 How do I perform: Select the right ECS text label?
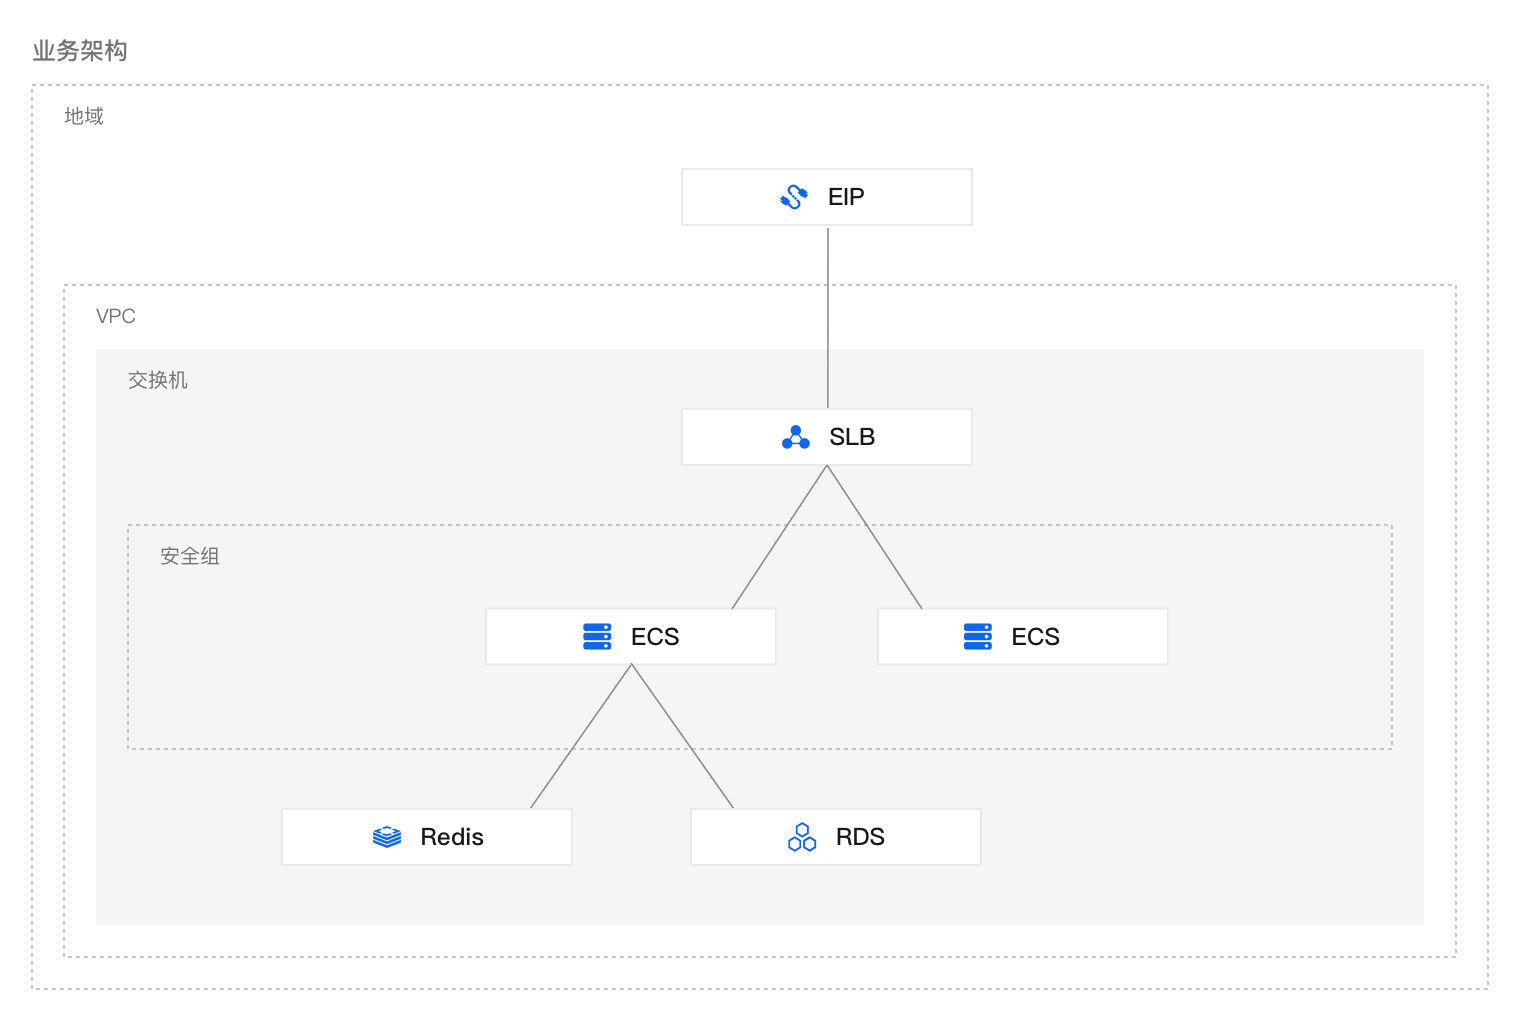1035,637
